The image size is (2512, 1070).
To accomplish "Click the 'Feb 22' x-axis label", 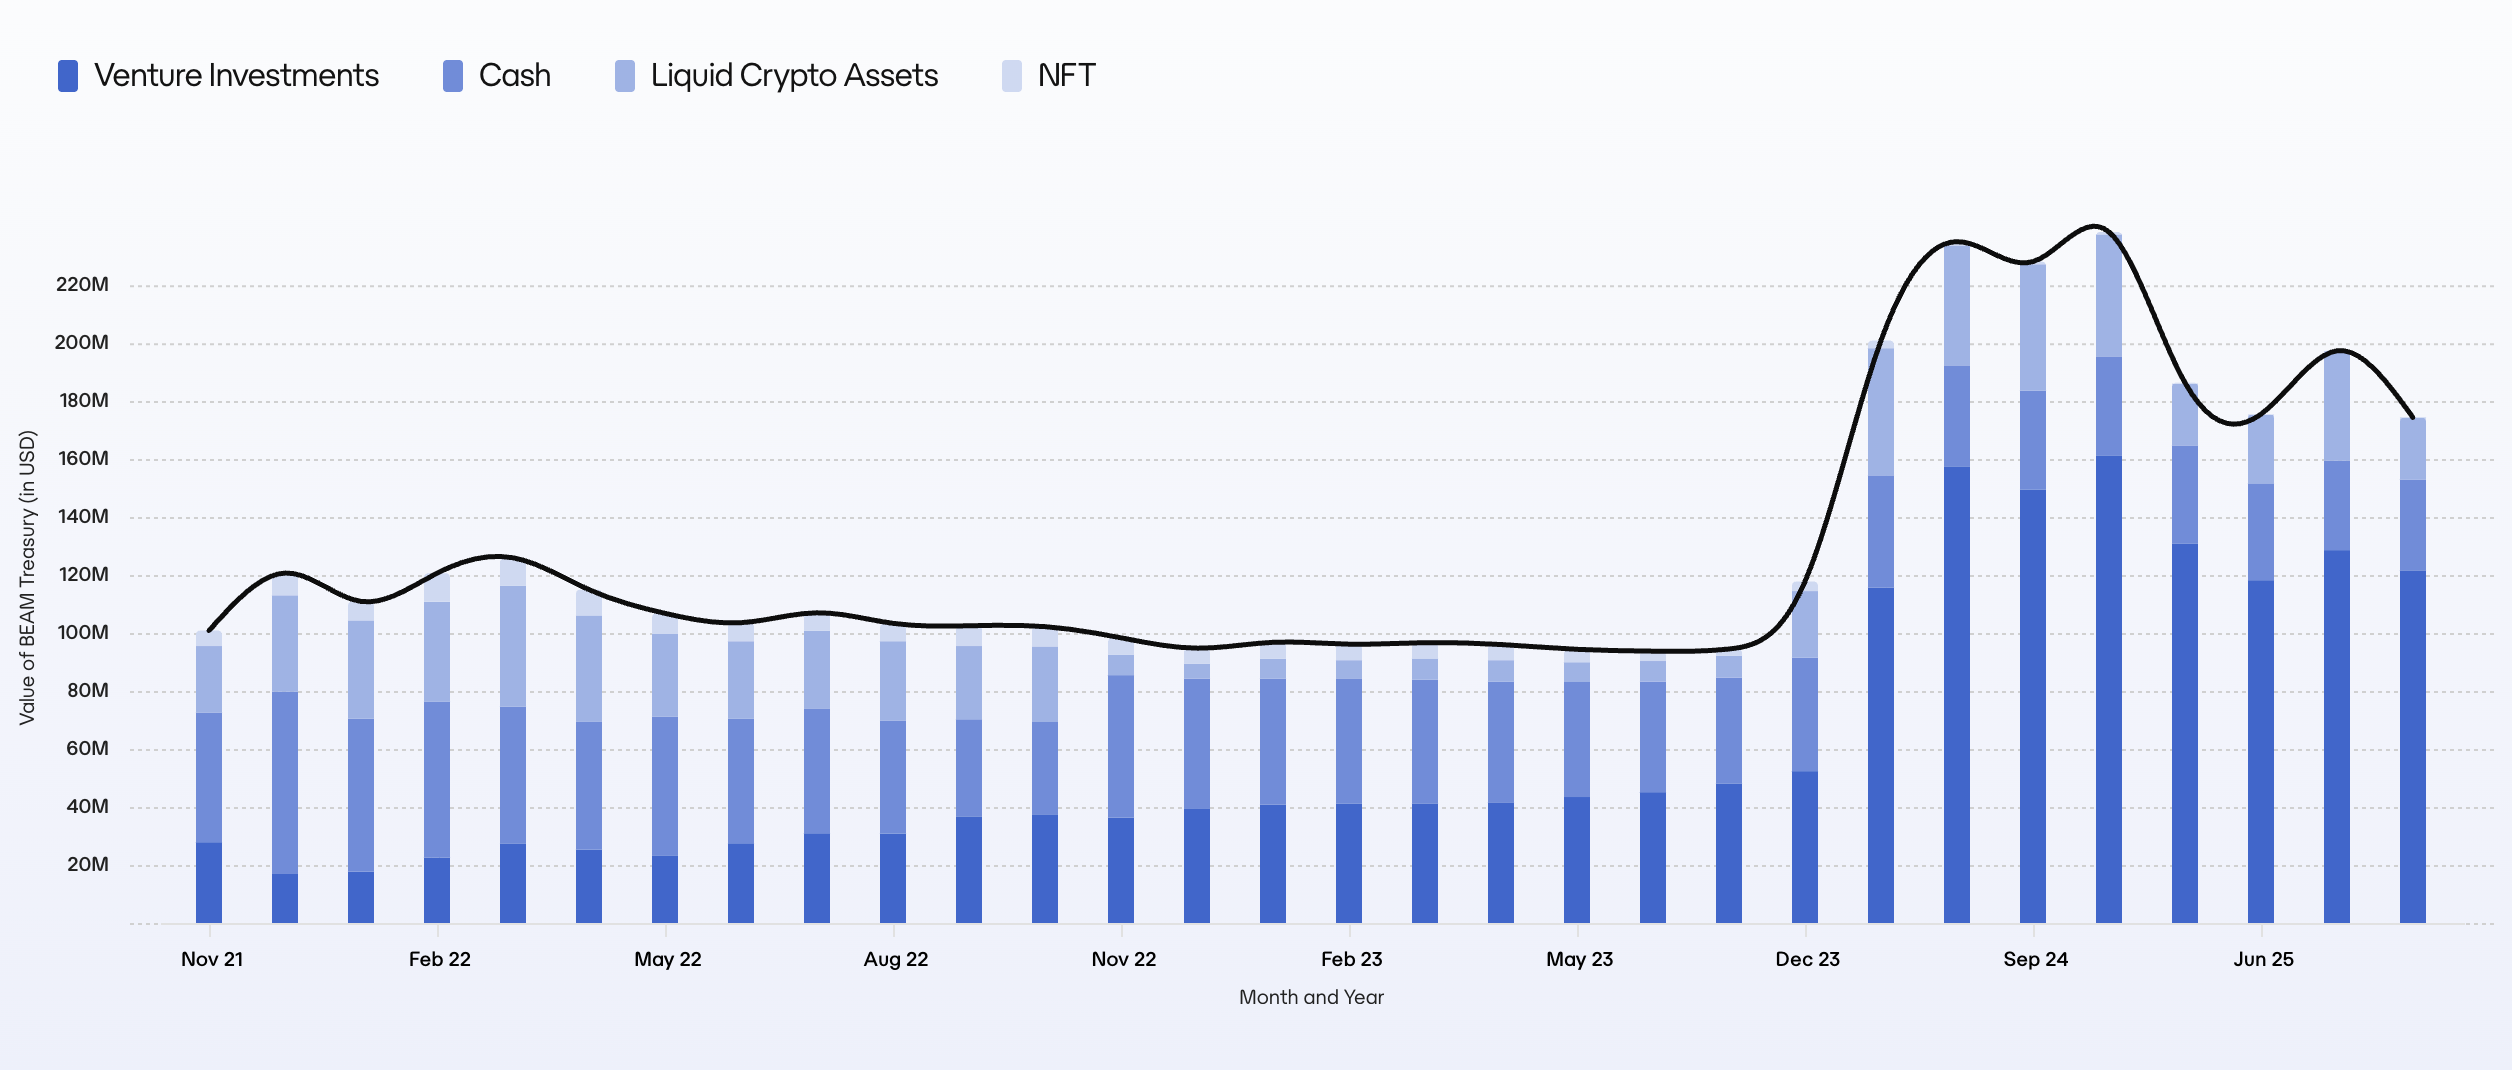I will (440, 959).
